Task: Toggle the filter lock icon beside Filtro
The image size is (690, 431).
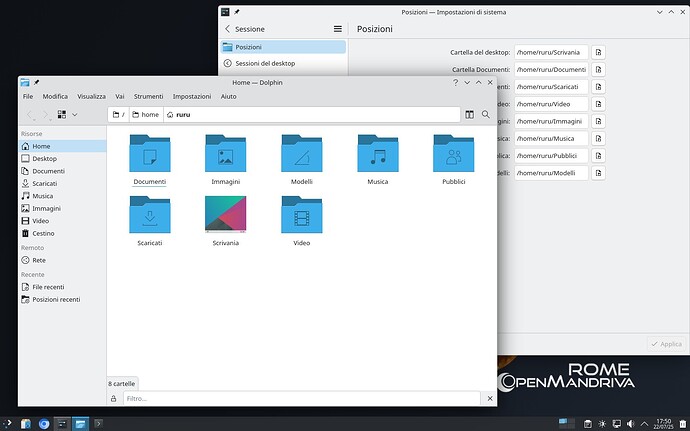Action: coord(113,398)
